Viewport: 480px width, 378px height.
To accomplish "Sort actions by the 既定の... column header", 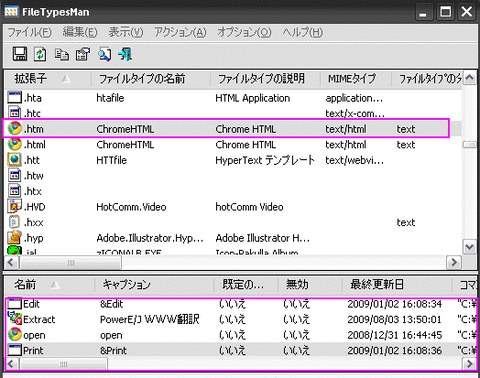I will click(246, 285).
